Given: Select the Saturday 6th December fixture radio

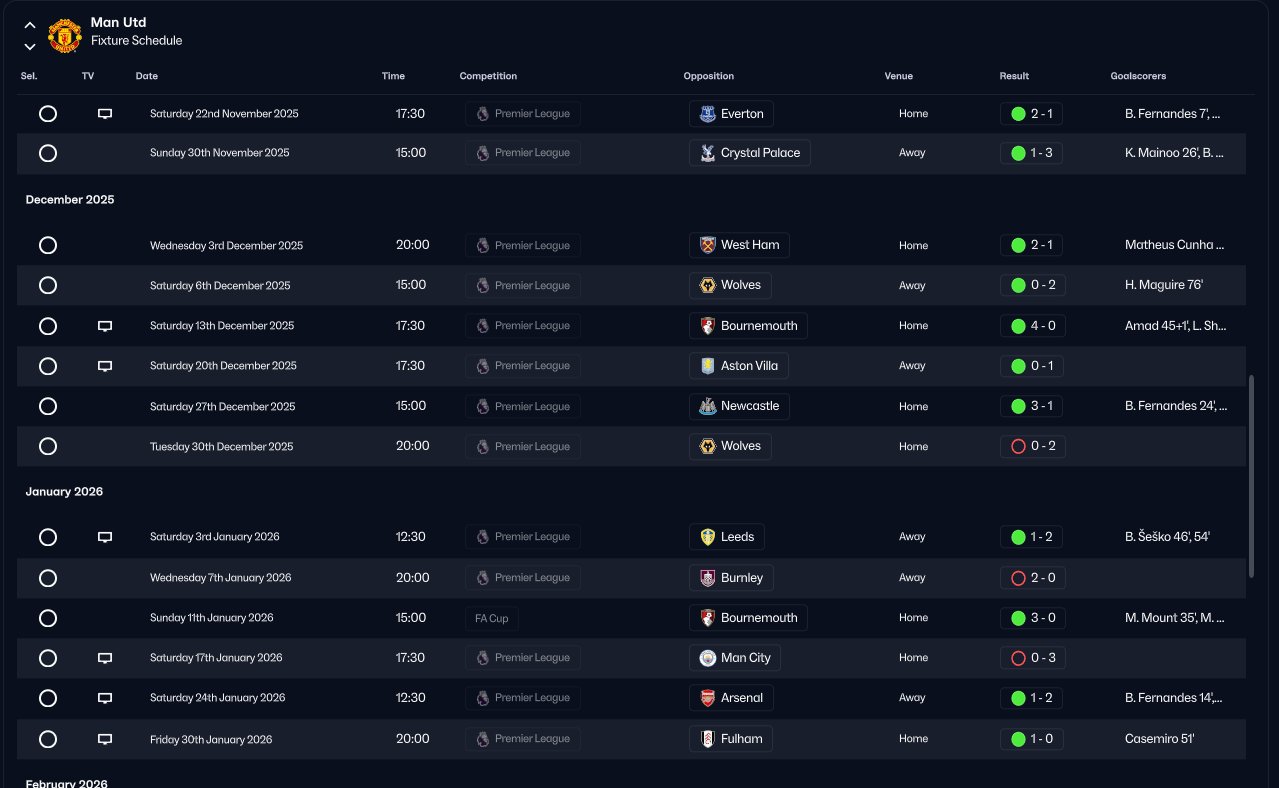Looking at the screenshot, I should point(48,285).
